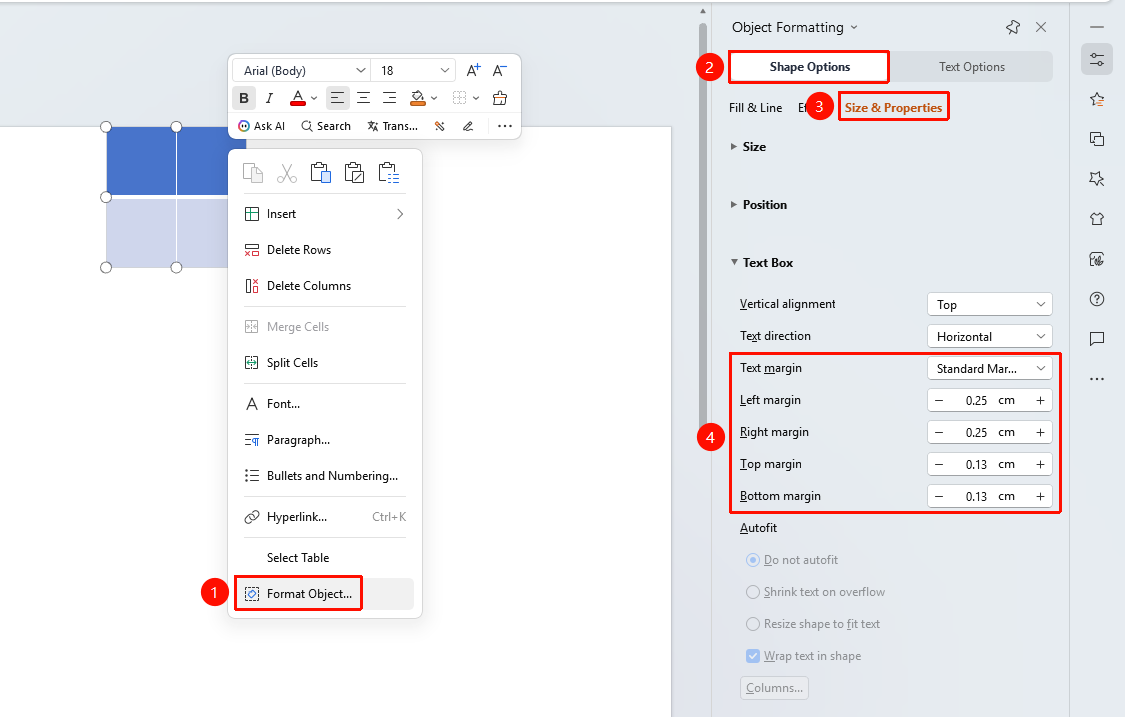Switch to the Text Options tab
The height and width of the screenshot is (717, 1125).
point(971,67)
